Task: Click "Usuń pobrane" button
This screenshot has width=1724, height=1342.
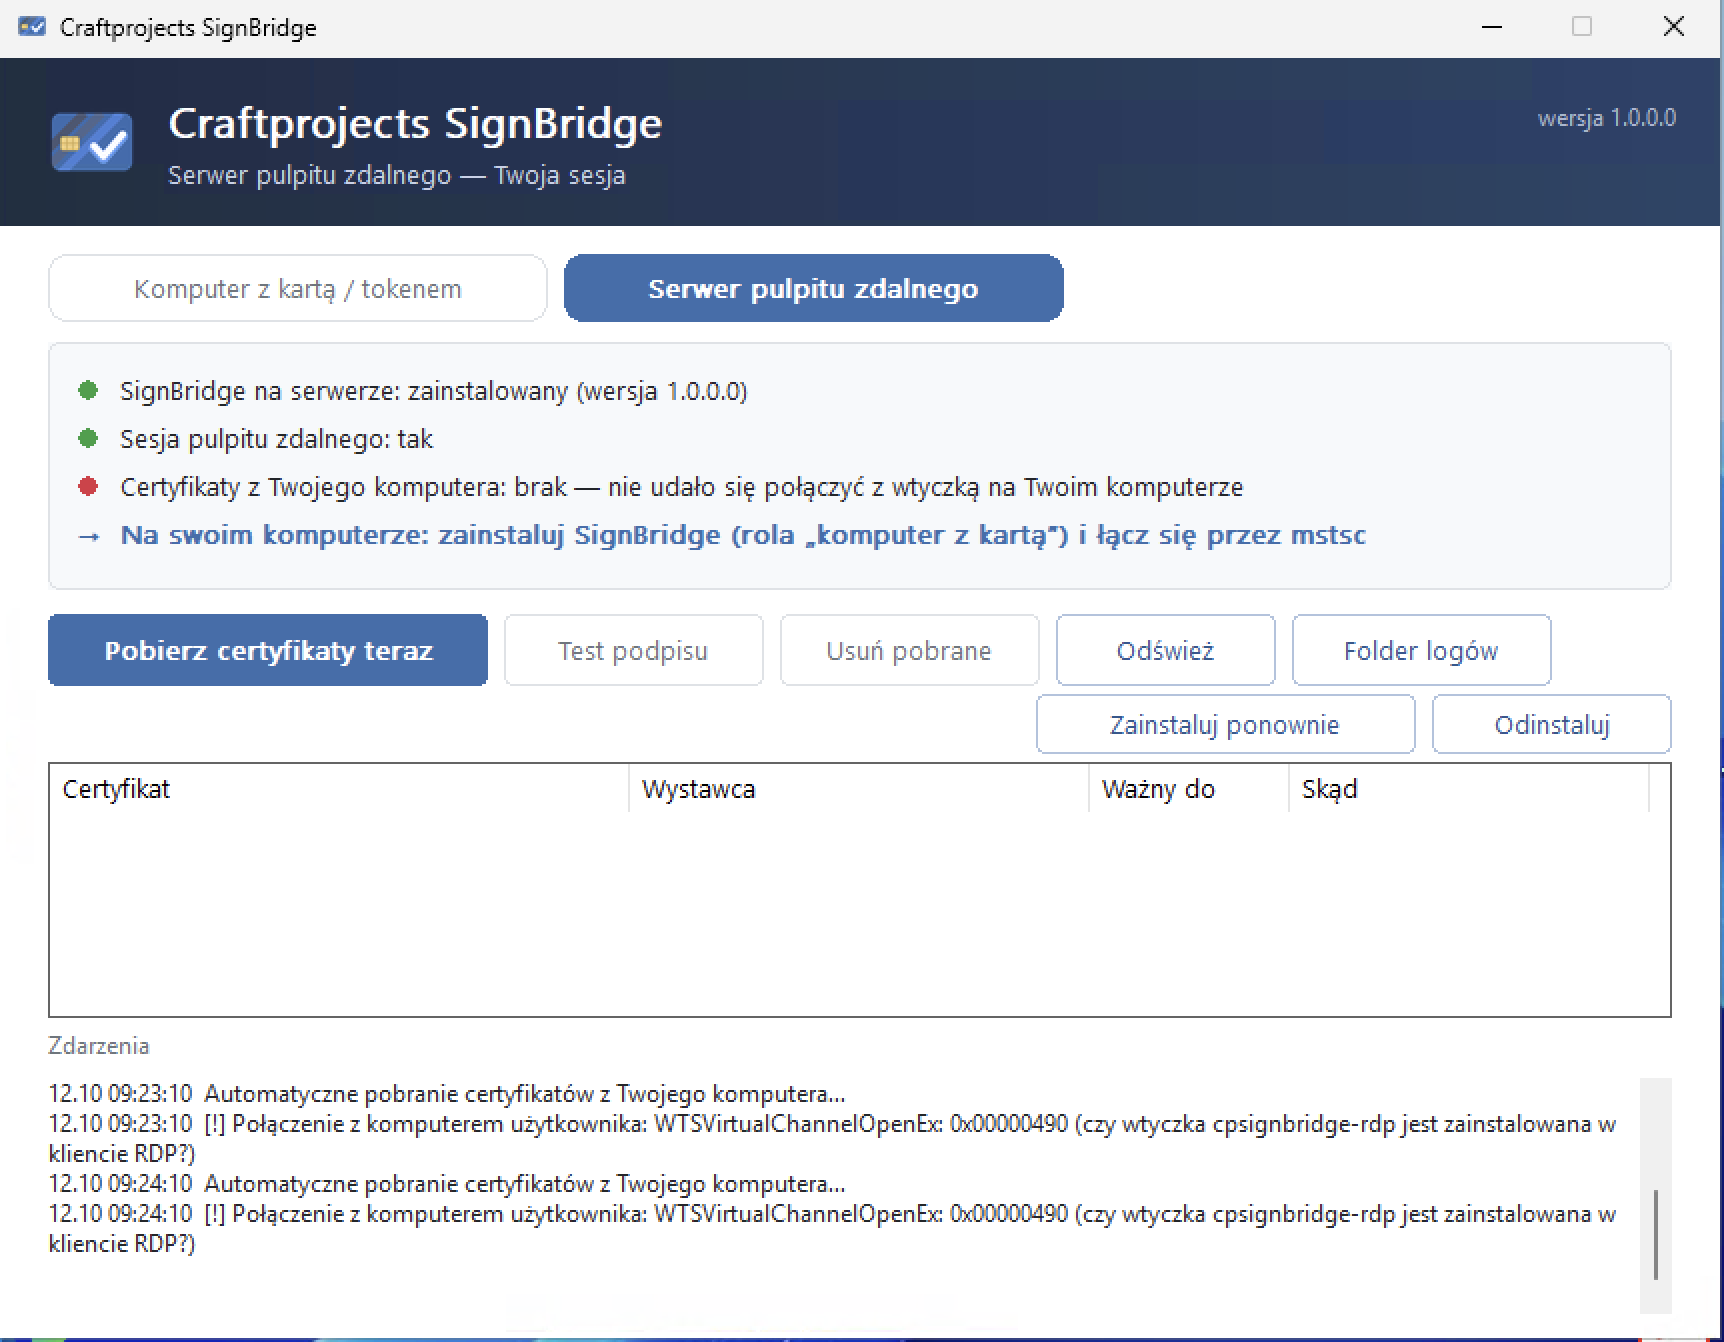Action: [909, 651]
